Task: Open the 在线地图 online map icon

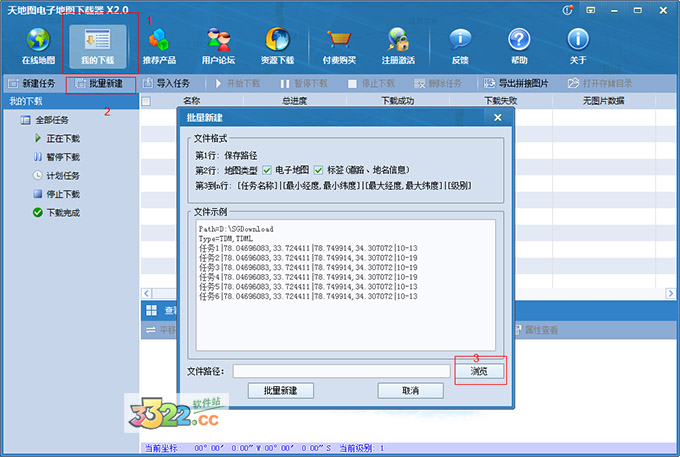Action: pos(38,46)
